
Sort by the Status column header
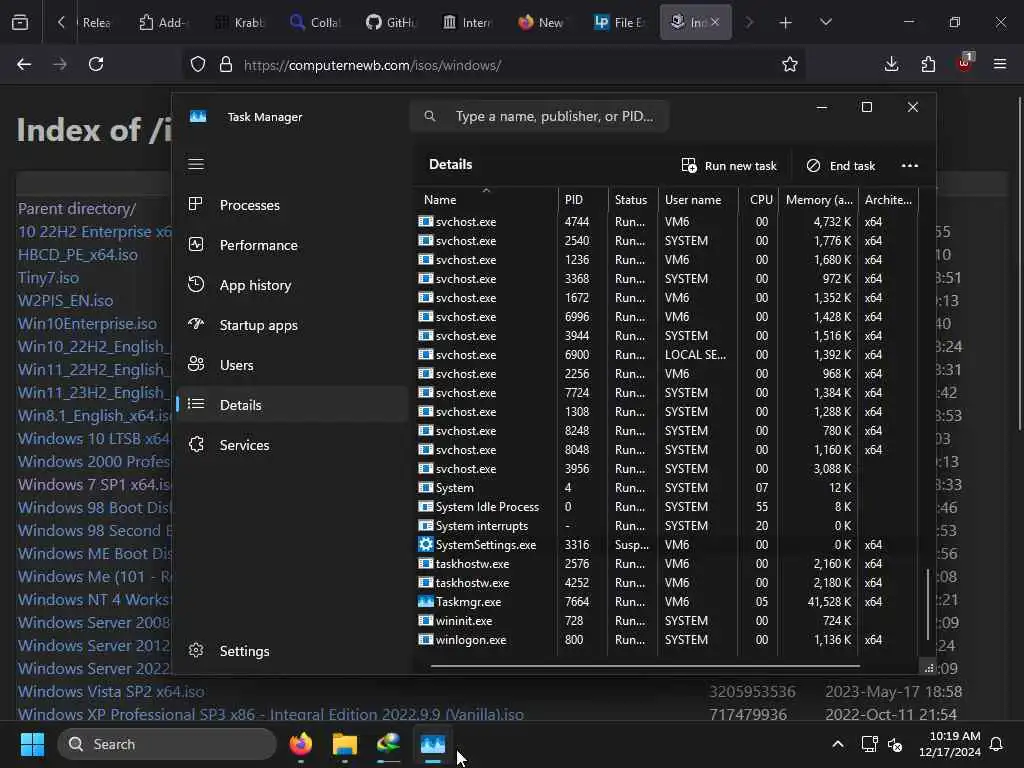point(632,200)
